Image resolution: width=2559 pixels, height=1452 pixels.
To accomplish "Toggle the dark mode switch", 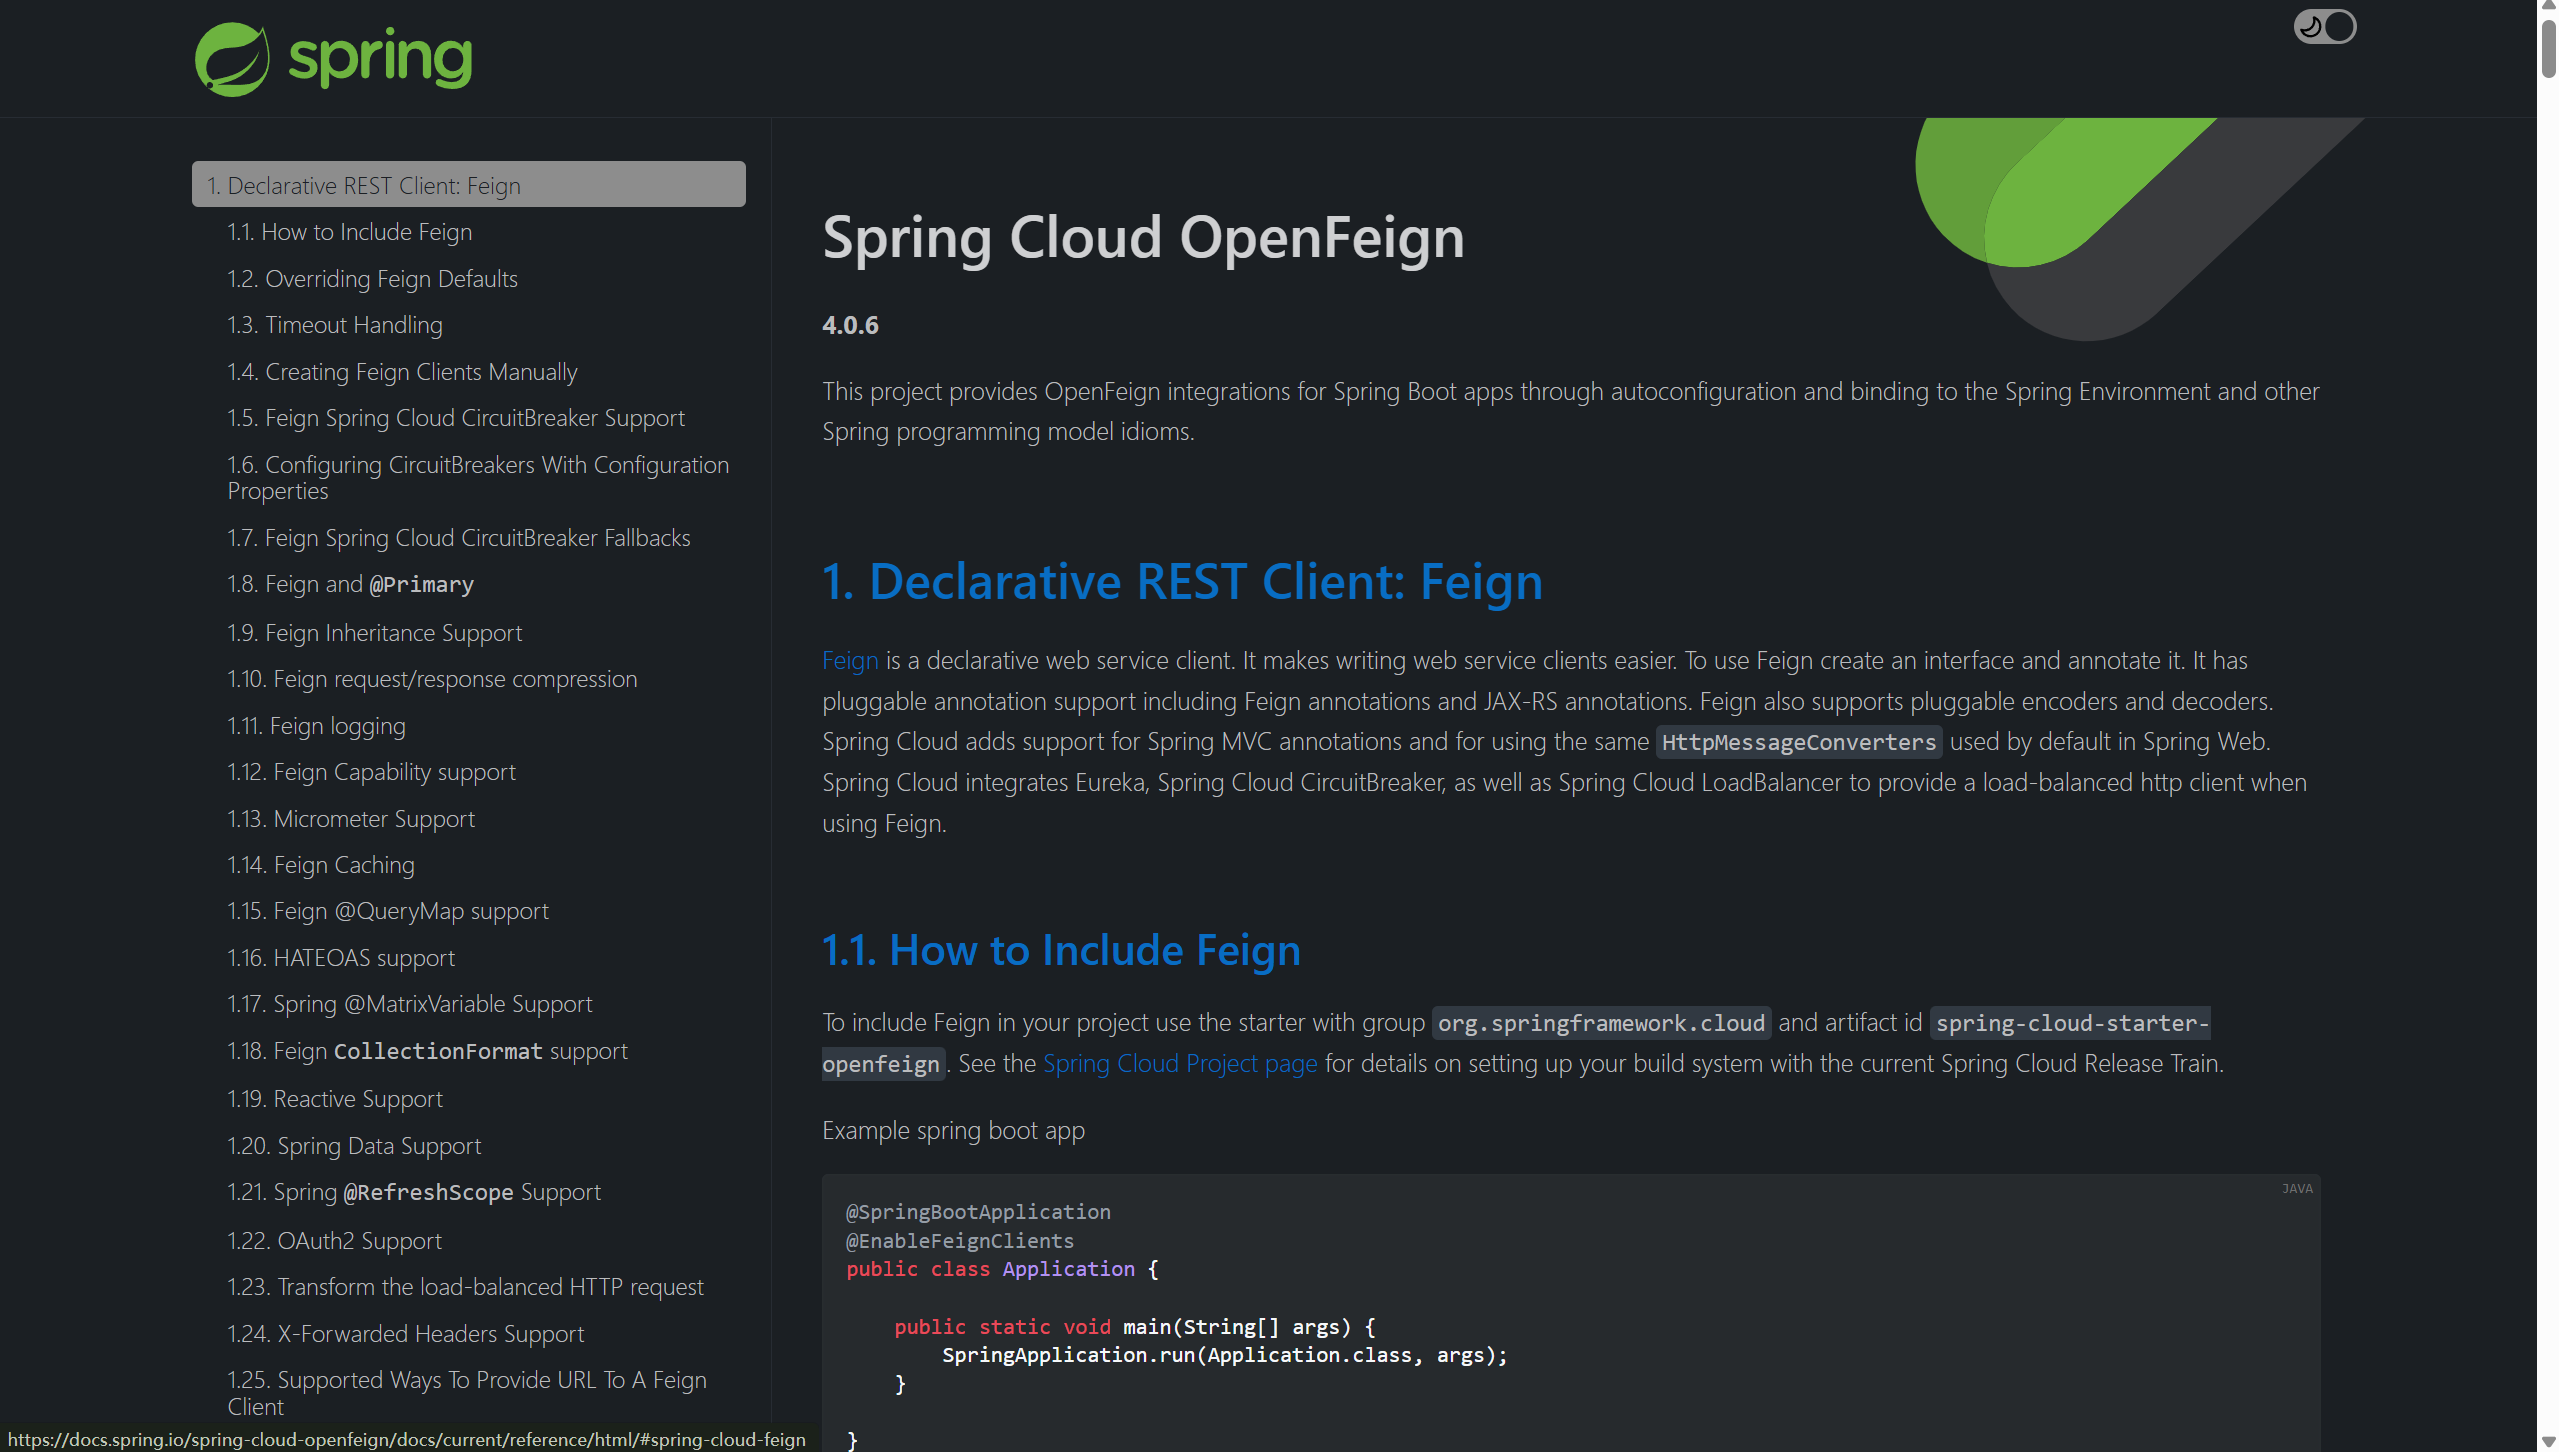I will click(x=2324, y=27).
